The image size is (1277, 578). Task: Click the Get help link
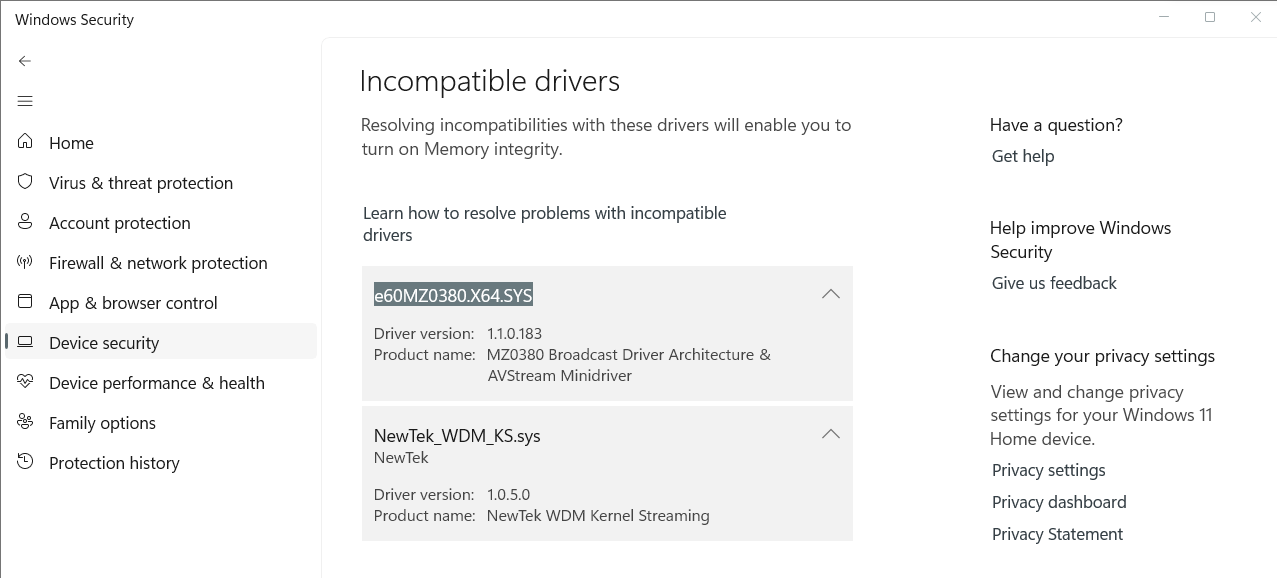[1023, 156]
